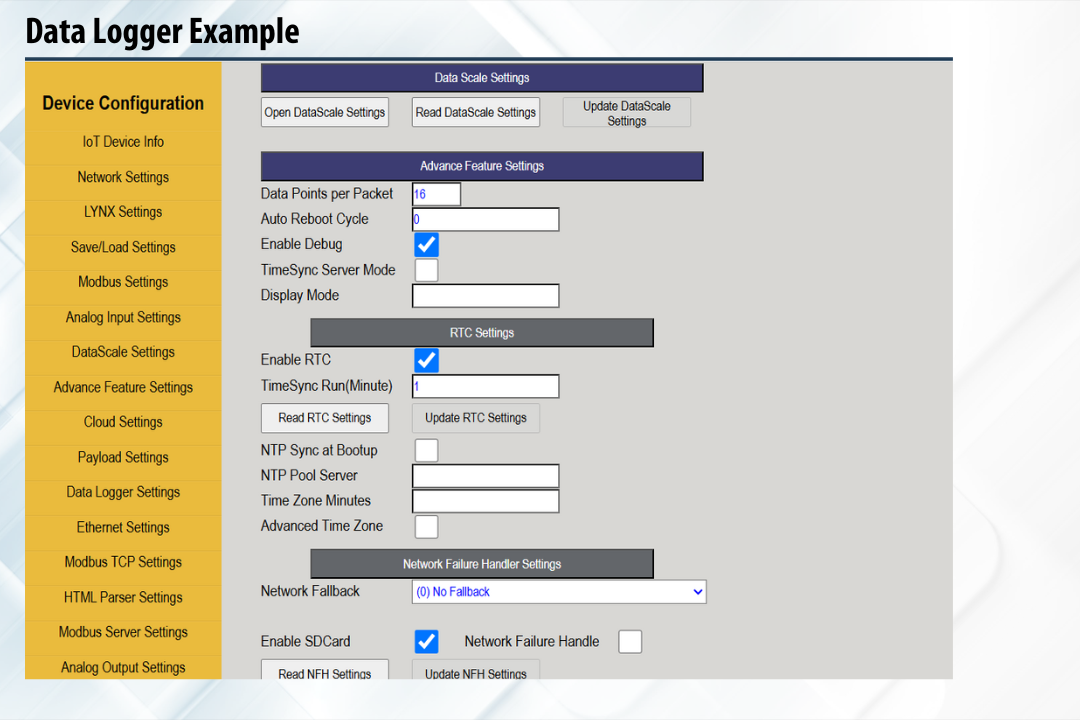This screenshot has width=1080, height=720.
Task: Click the Display Mode text field
Action: point(485,296)
